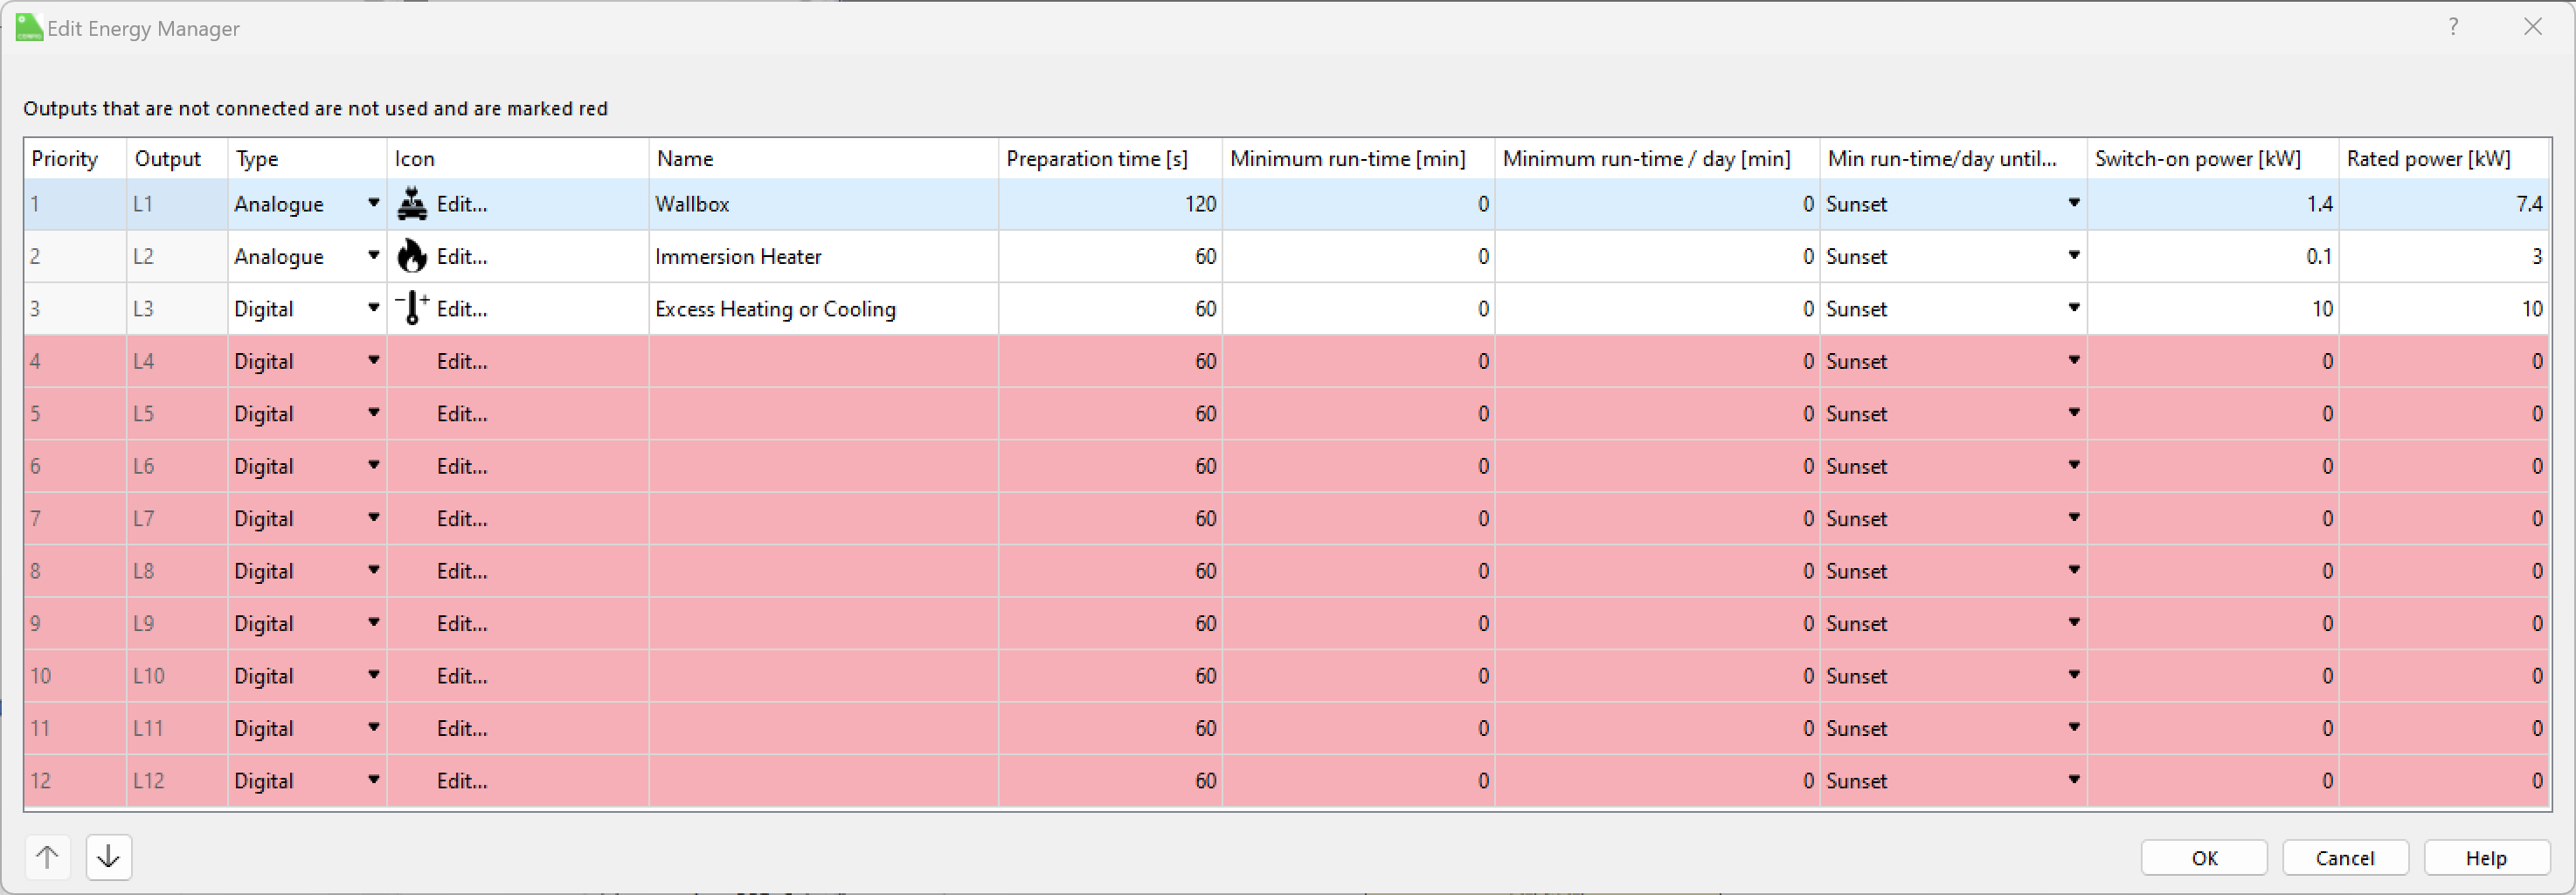Viewport: 2576px width, 895px height.
Task: Click the Preparation time column header
Action: click(x=1096, y=159)
